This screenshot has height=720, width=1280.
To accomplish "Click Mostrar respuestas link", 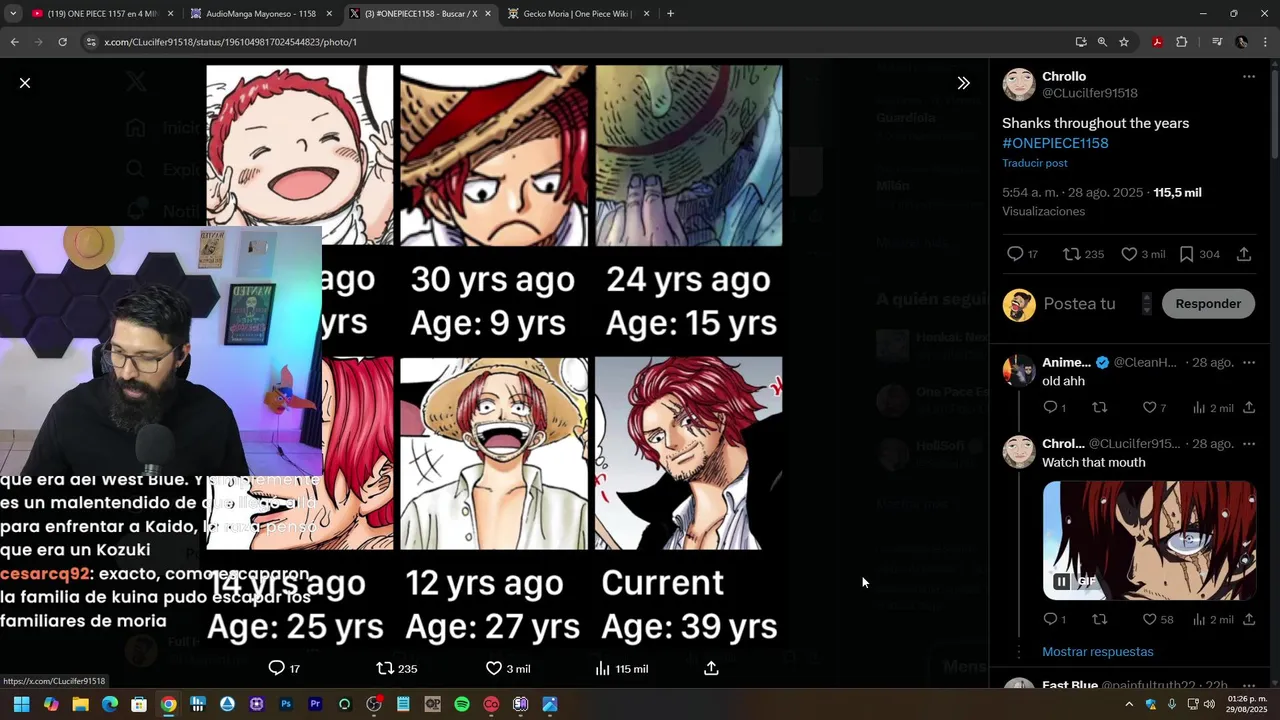I will pos(1097,652).
